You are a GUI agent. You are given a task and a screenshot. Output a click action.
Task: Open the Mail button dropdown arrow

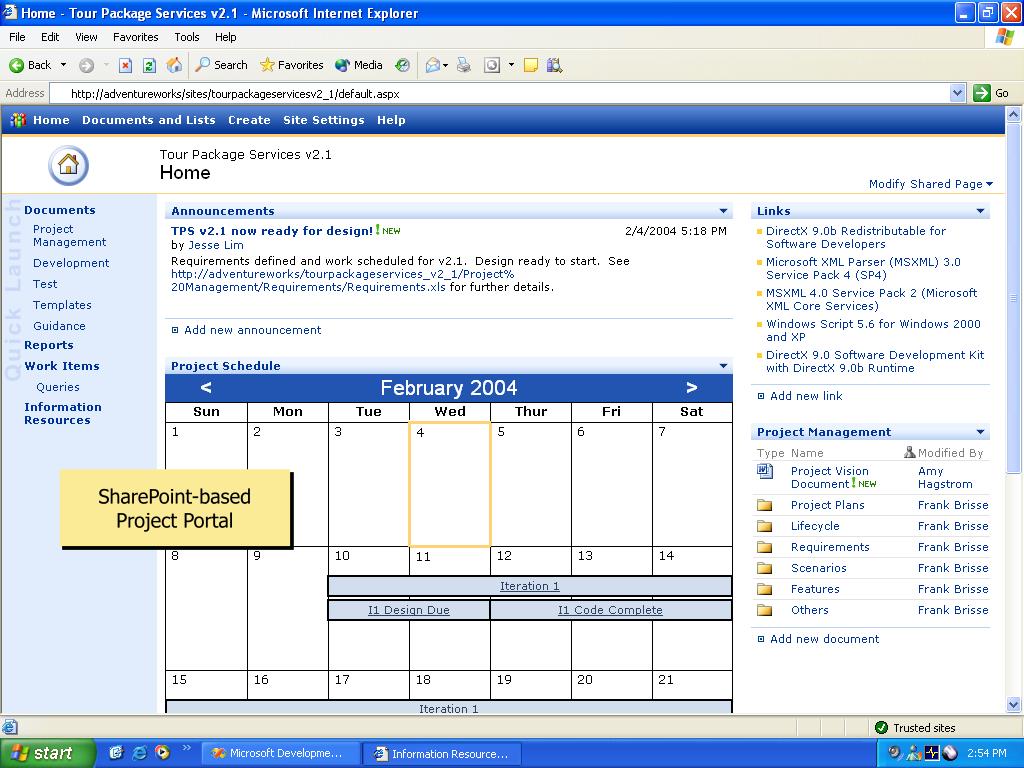click(445, 65)
